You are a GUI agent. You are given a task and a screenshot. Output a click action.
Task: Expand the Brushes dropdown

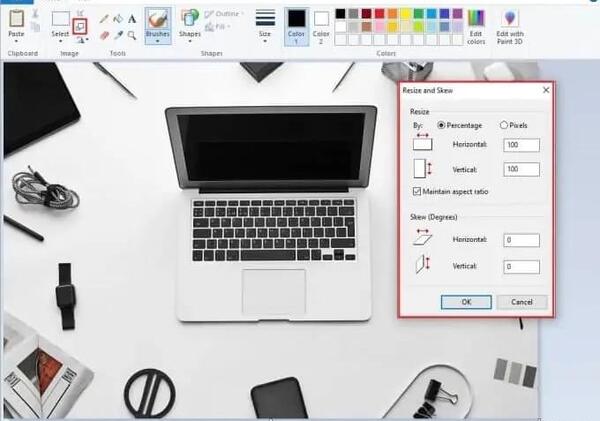(158, 41)
